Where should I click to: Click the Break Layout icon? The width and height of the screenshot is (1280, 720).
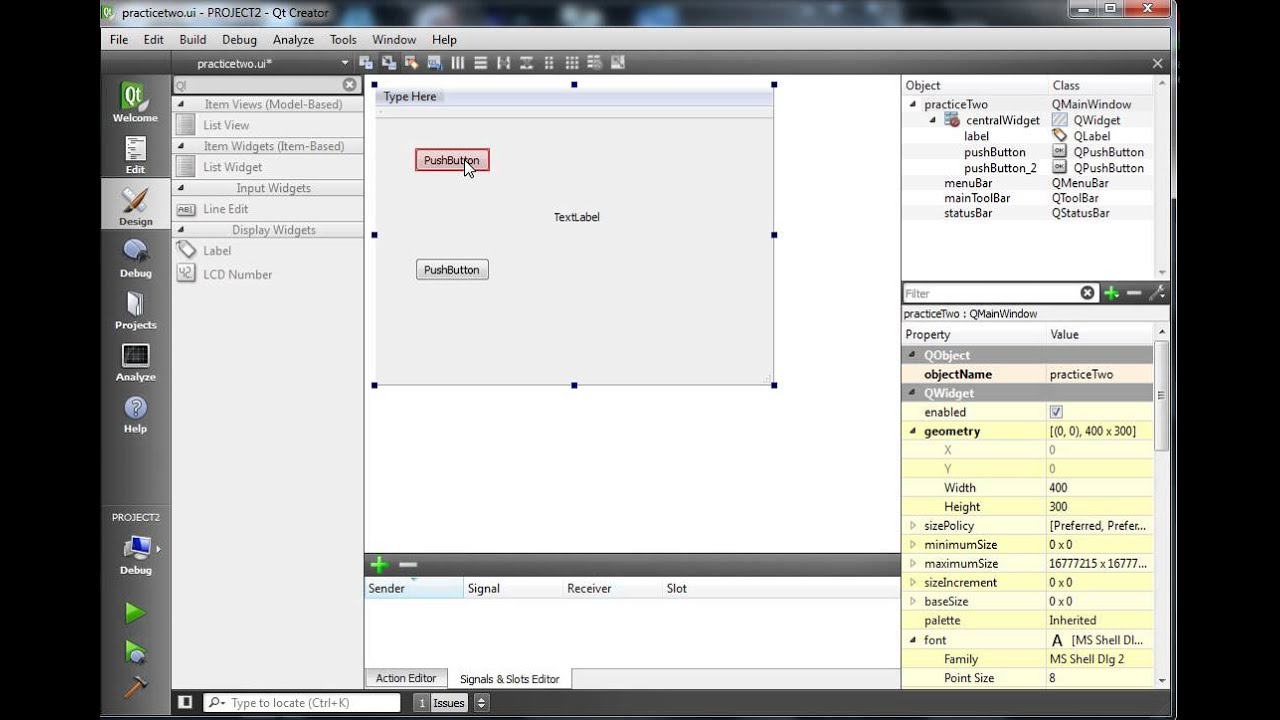tap(596, 63)
